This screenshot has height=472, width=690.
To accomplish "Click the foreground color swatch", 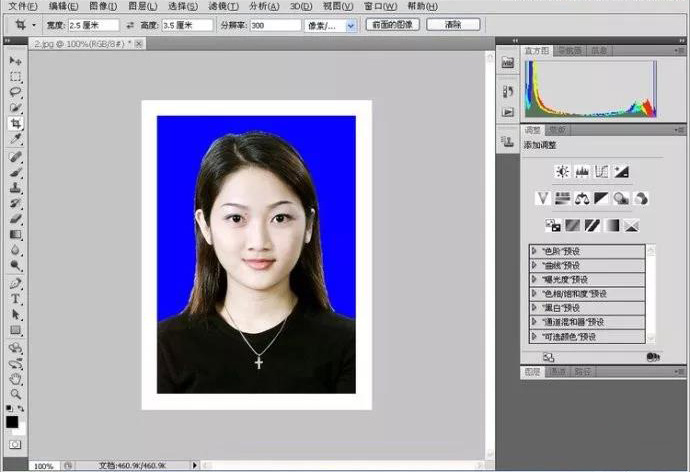I will click(x=12, y=421).
